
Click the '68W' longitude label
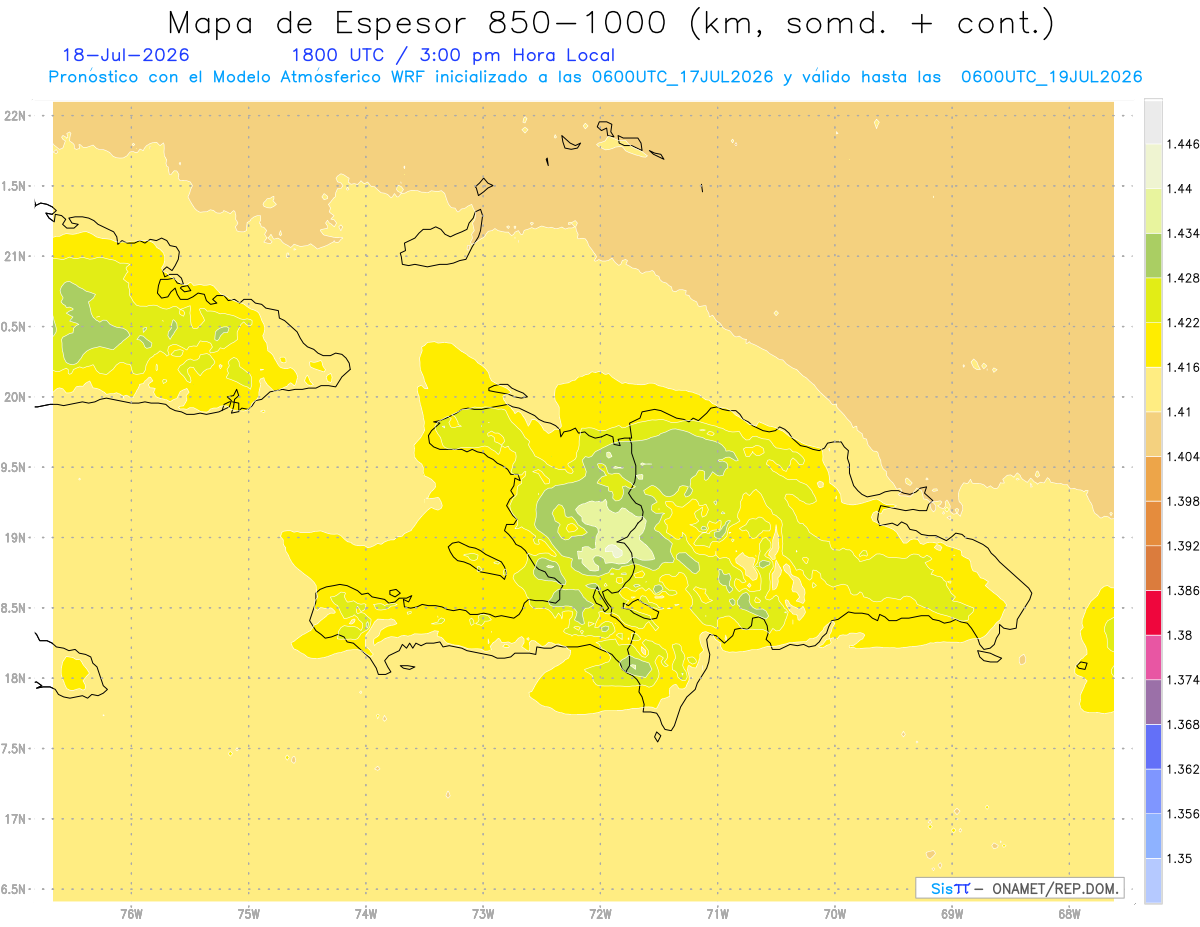(1069, 914)
